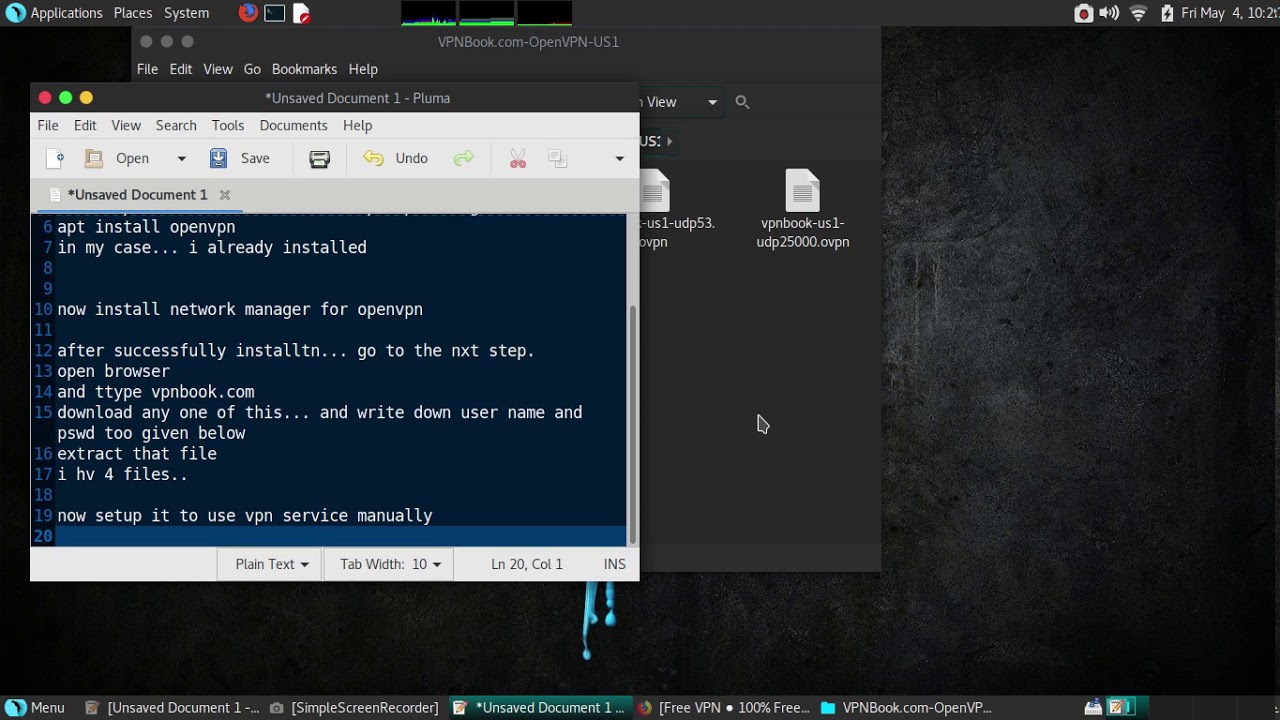Click the INS insert mode indicator
Image resolution: width=1280 pixels, height=720 pixels.
pos(615,564)
